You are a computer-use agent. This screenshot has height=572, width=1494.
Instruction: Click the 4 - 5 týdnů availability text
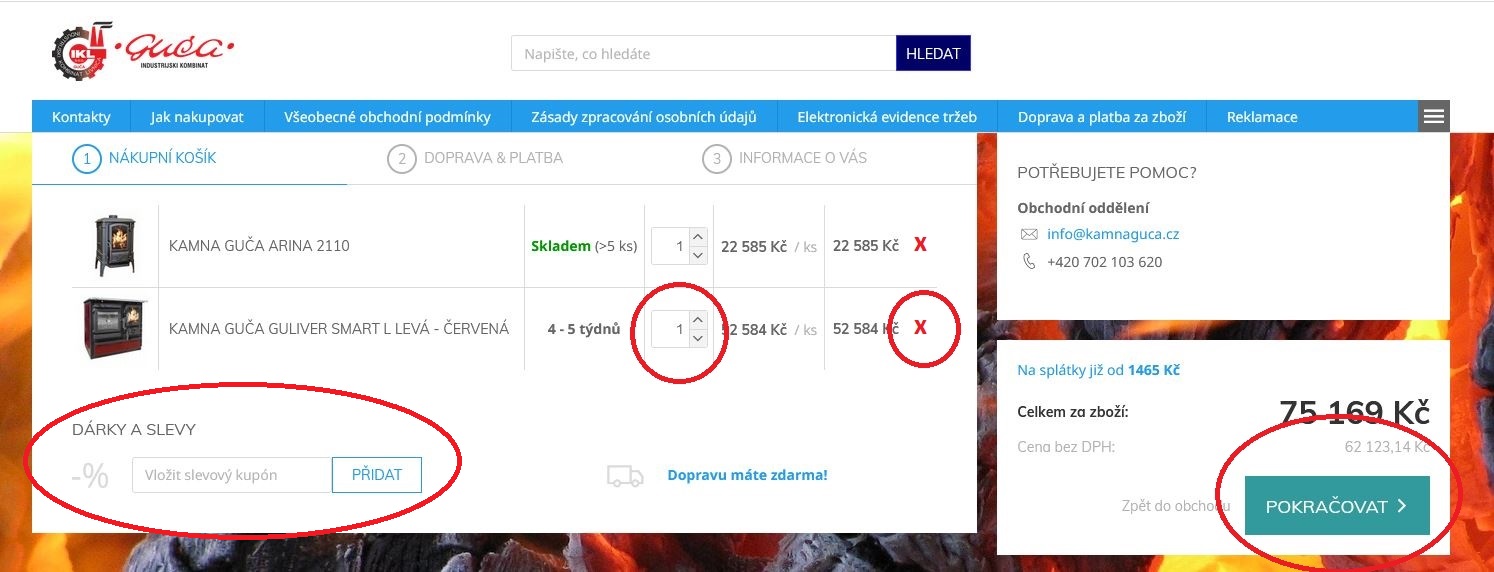(584, 329)
